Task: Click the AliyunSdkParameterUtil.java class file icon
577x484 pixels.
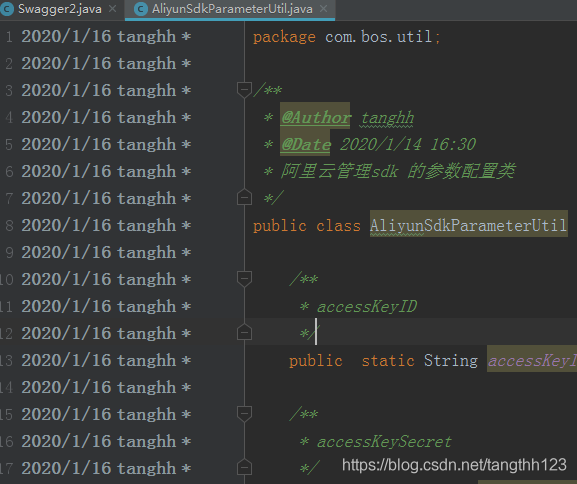Action: tap(141, 9)
